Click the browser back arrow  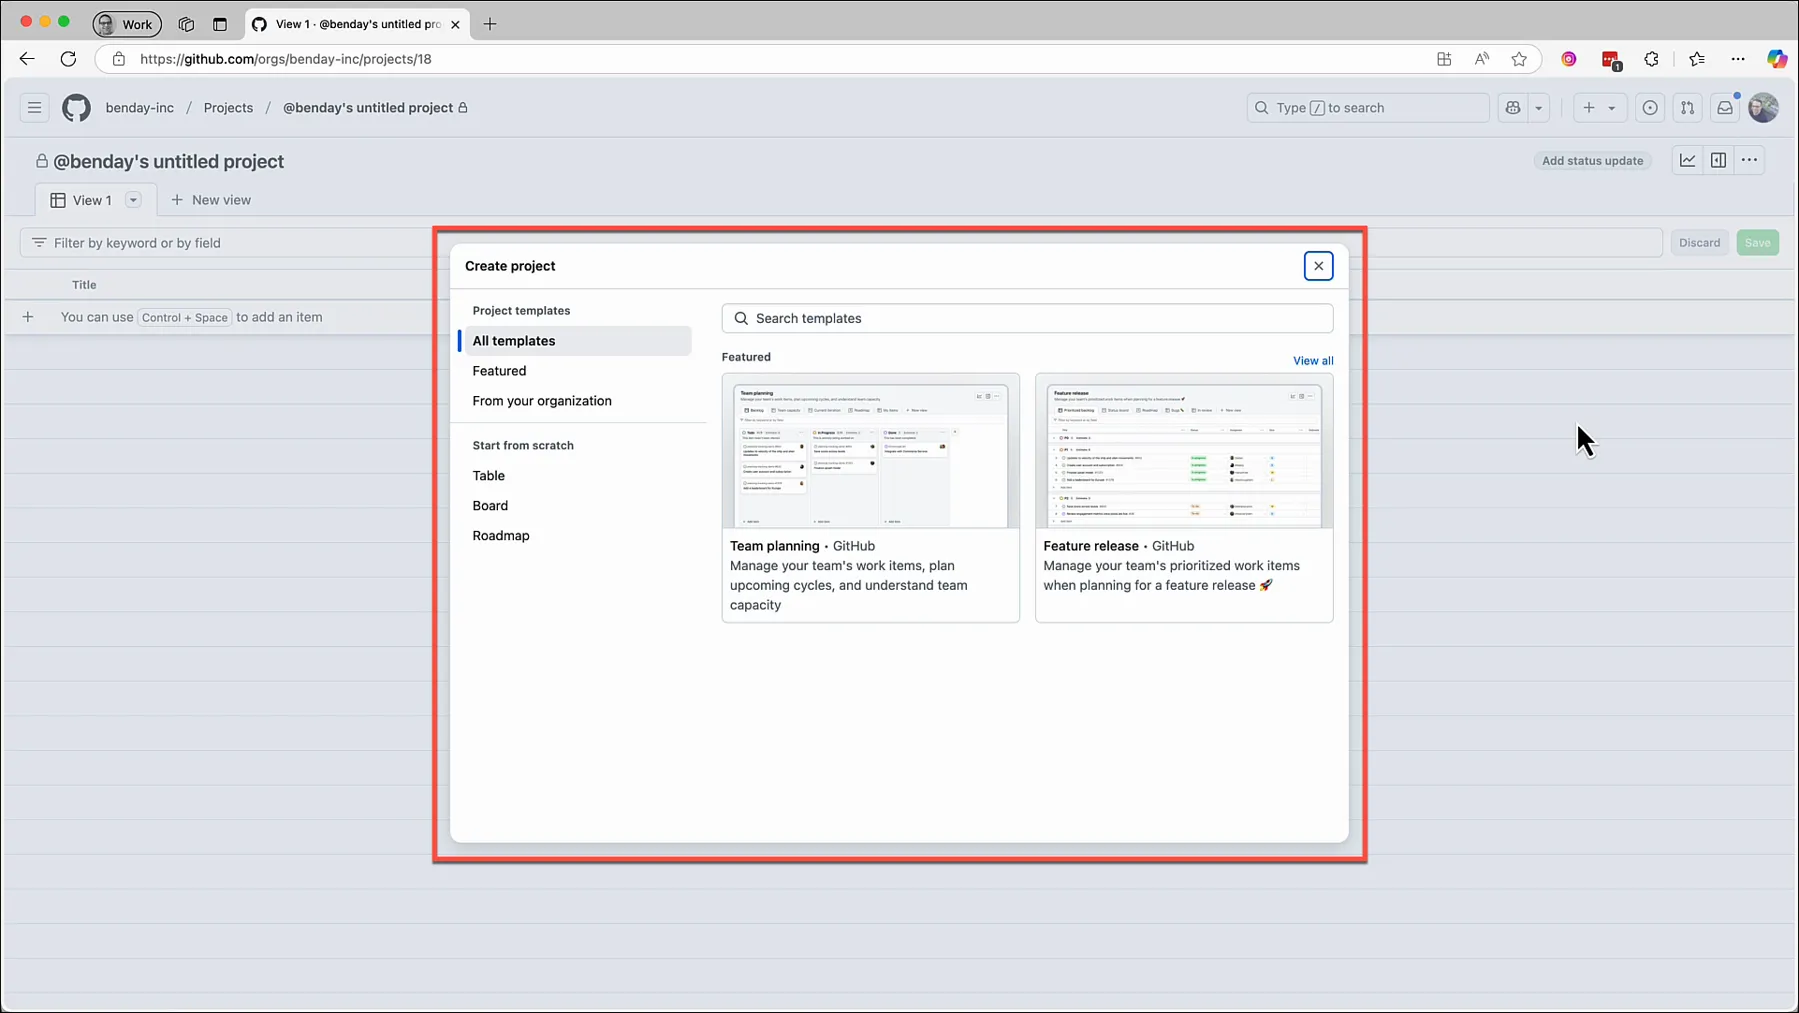[x=27, y=59]
